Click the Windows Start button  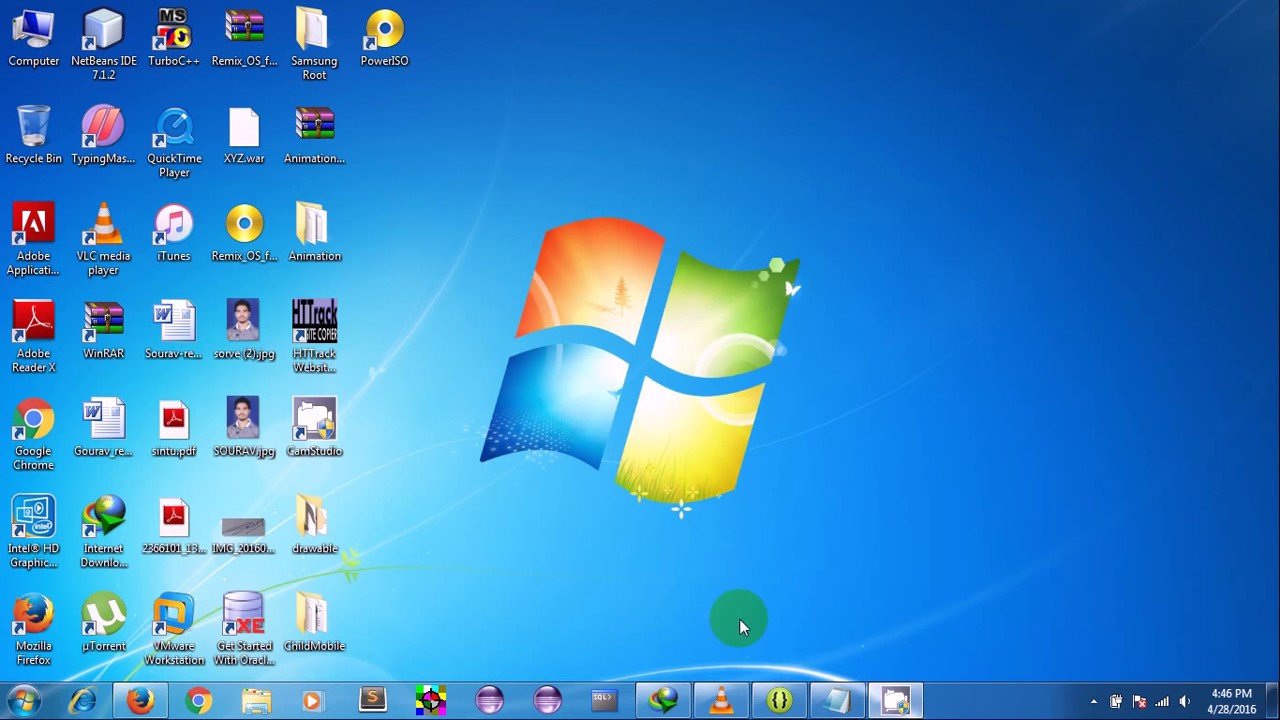pos(24,701)
